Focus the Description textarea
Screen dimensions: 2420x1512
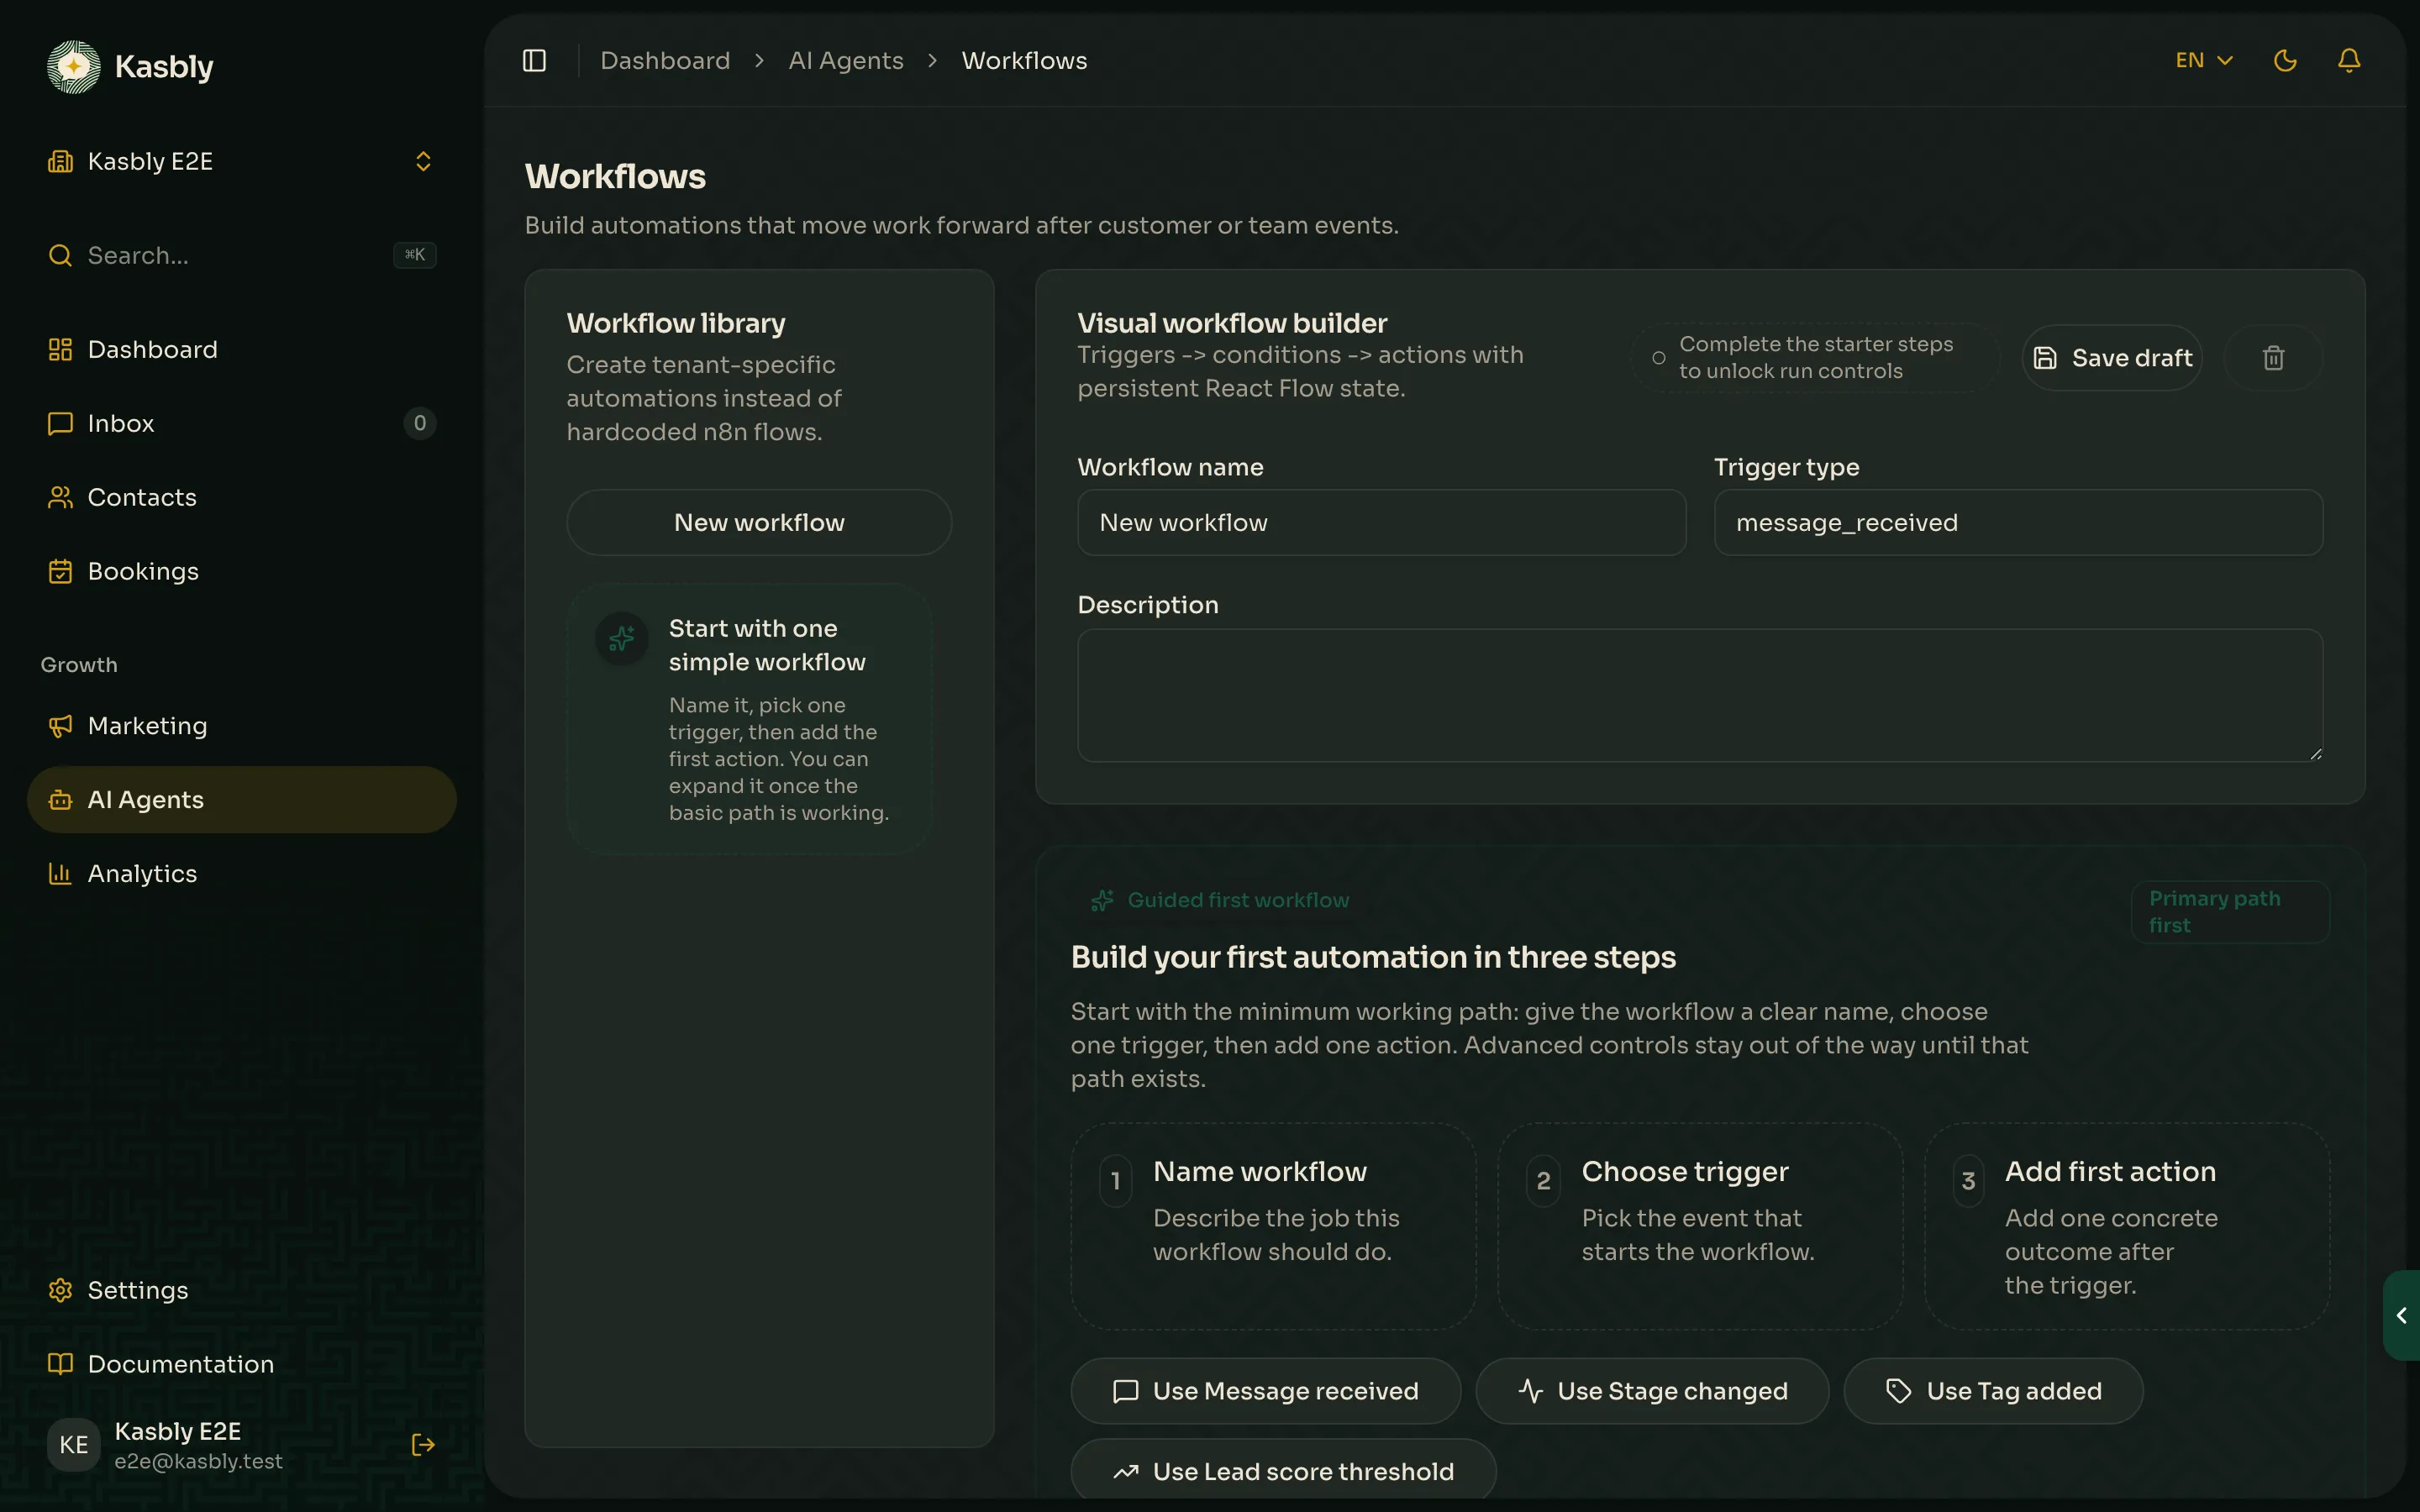point(1700,695)
